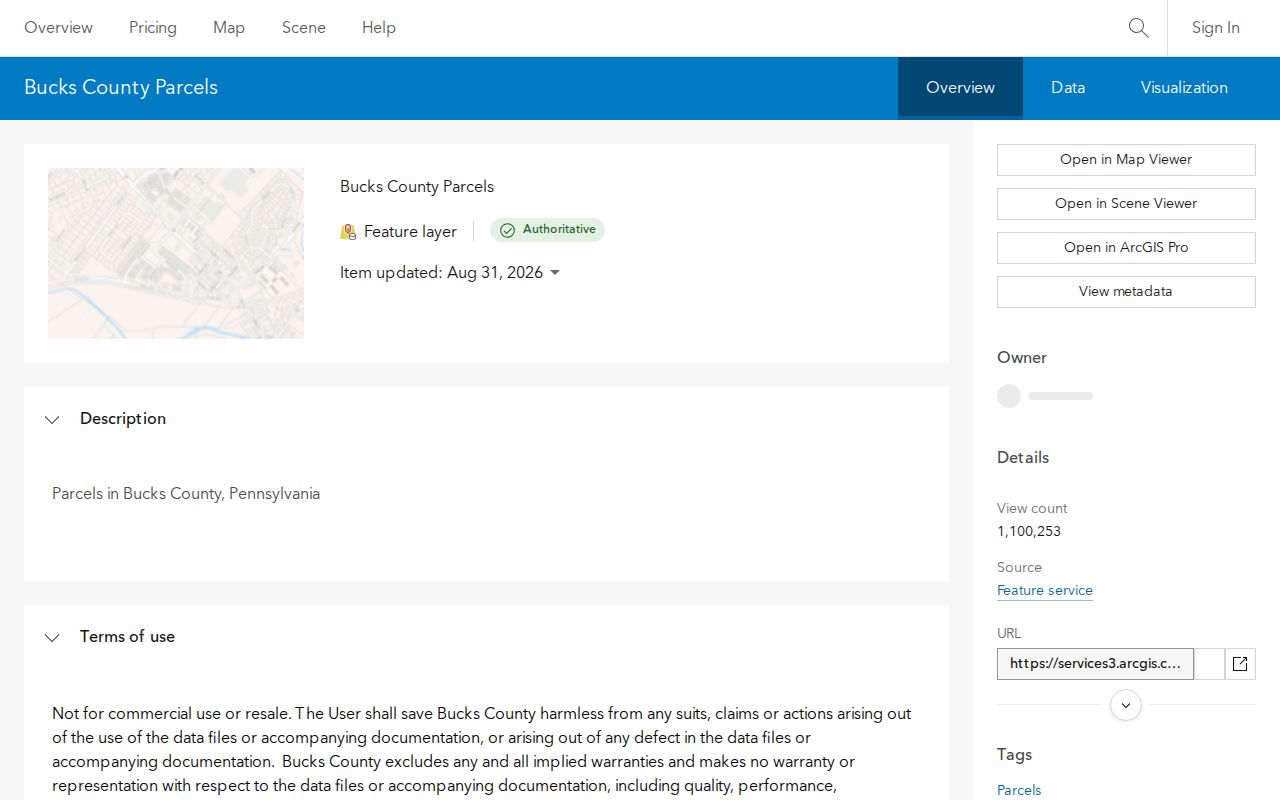
Task: Click the Tags heading
Action: [x=1014, y=755]
